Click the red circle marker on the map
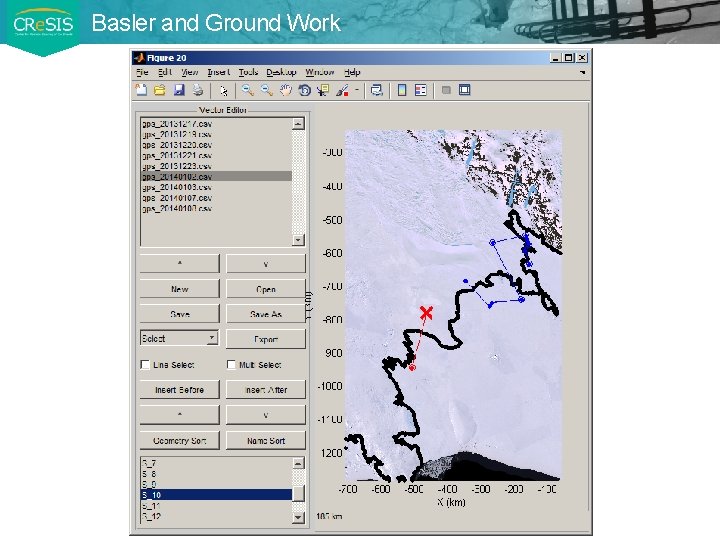720x540 pixels. click(412, 367)
